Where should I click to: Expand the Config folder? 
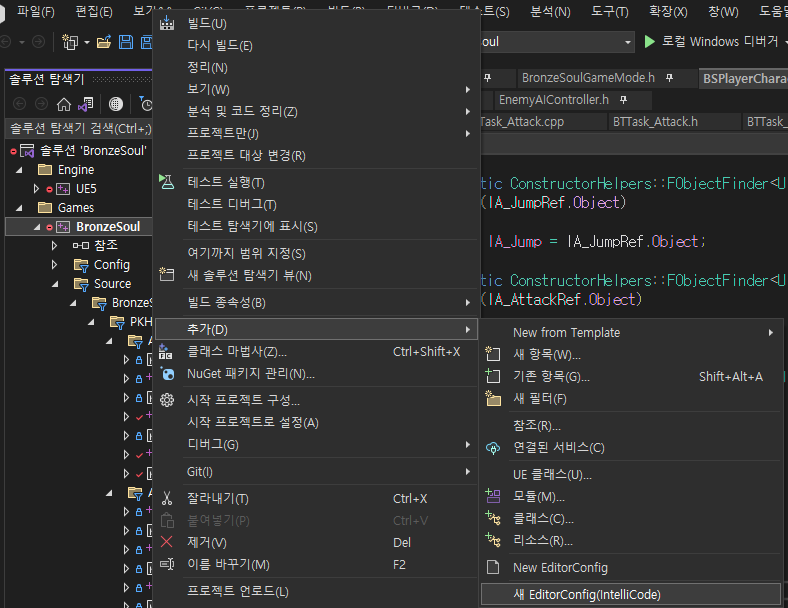click(x=54, y=265)
